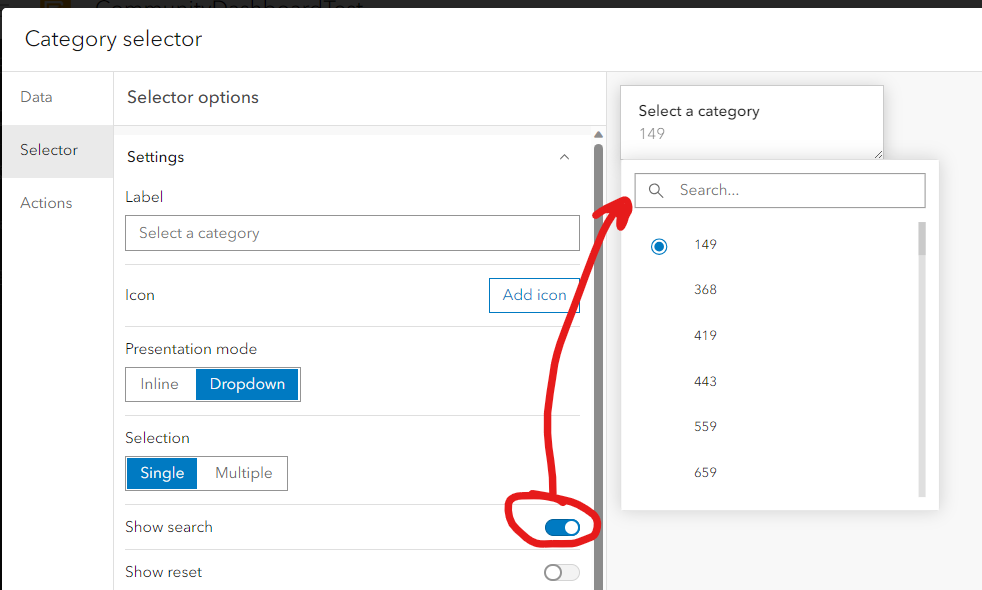Click the Select a category dropdown

751,122
